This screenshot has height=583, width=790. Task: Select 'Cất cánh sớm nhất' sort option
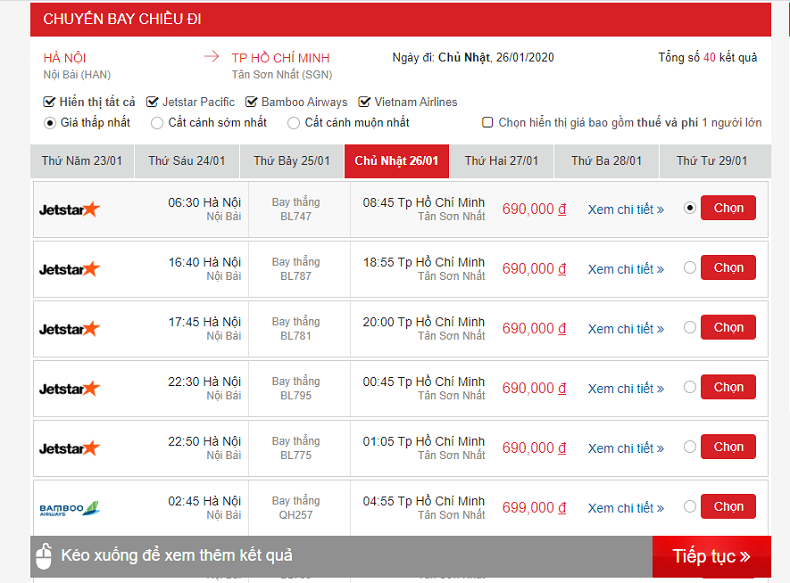(x=157, y=123)
